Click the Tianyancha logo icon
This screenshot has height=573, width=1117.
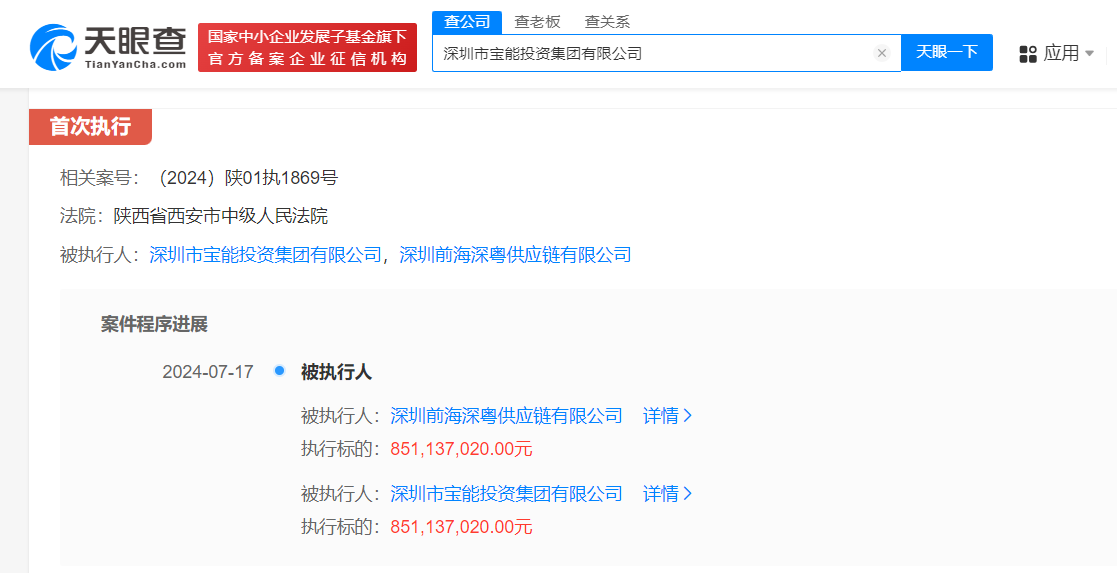coord(53,47)
